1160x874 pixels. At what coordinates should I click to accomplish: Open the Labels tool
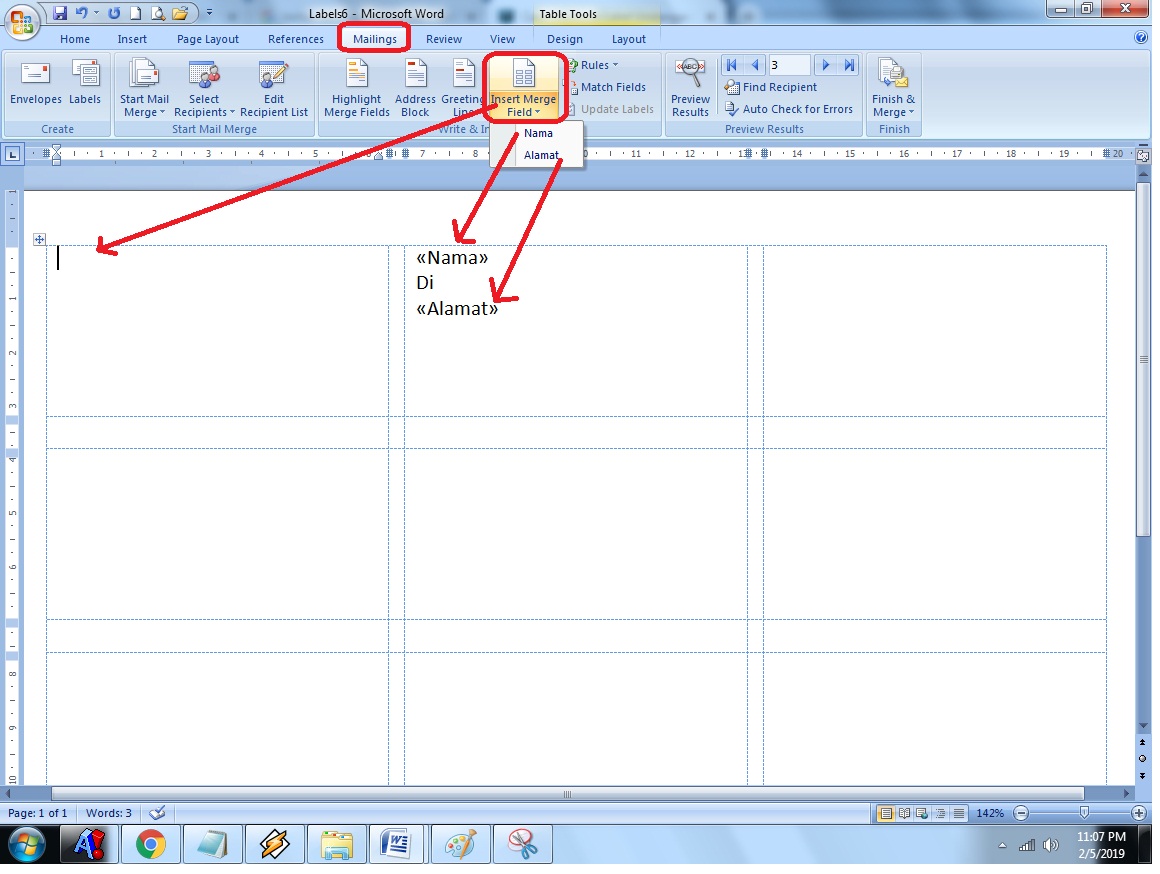pyautogui.click(x=85, y=84)
